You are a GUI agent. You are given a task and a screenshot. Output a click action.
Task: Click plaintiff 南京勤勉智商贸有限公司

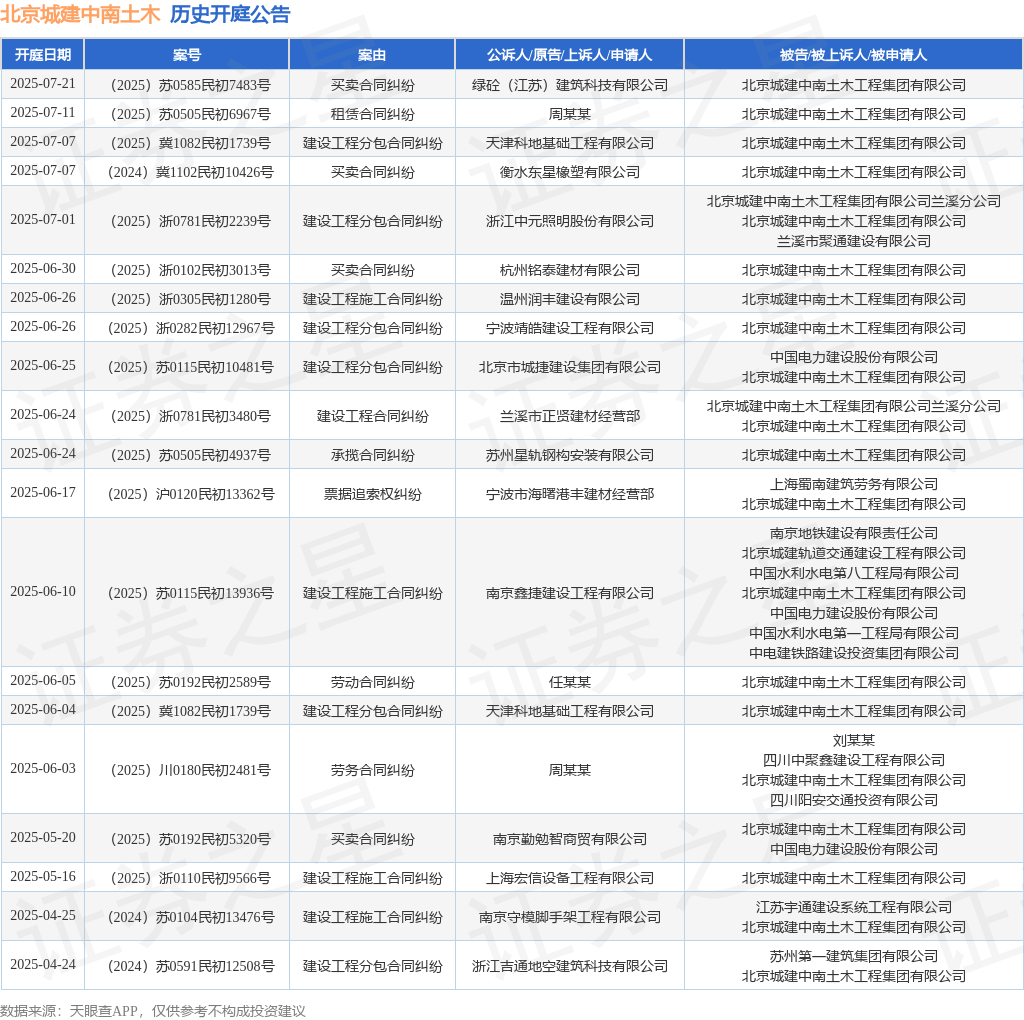pyautogui.click(x=569, y=839)
